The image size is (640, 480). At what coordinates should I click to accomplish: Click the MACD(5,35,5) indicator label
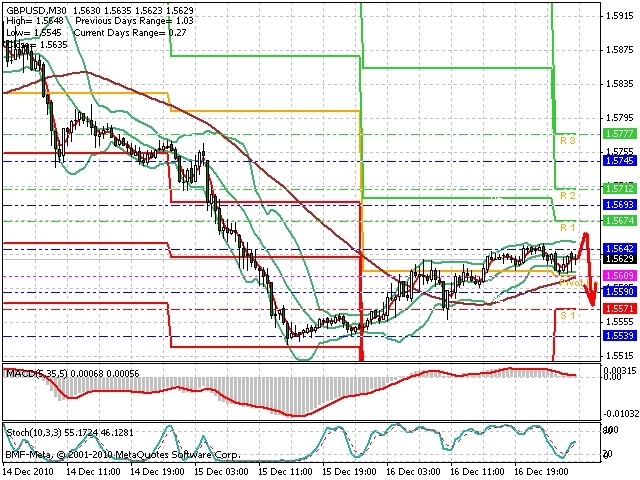pos(36,373)
